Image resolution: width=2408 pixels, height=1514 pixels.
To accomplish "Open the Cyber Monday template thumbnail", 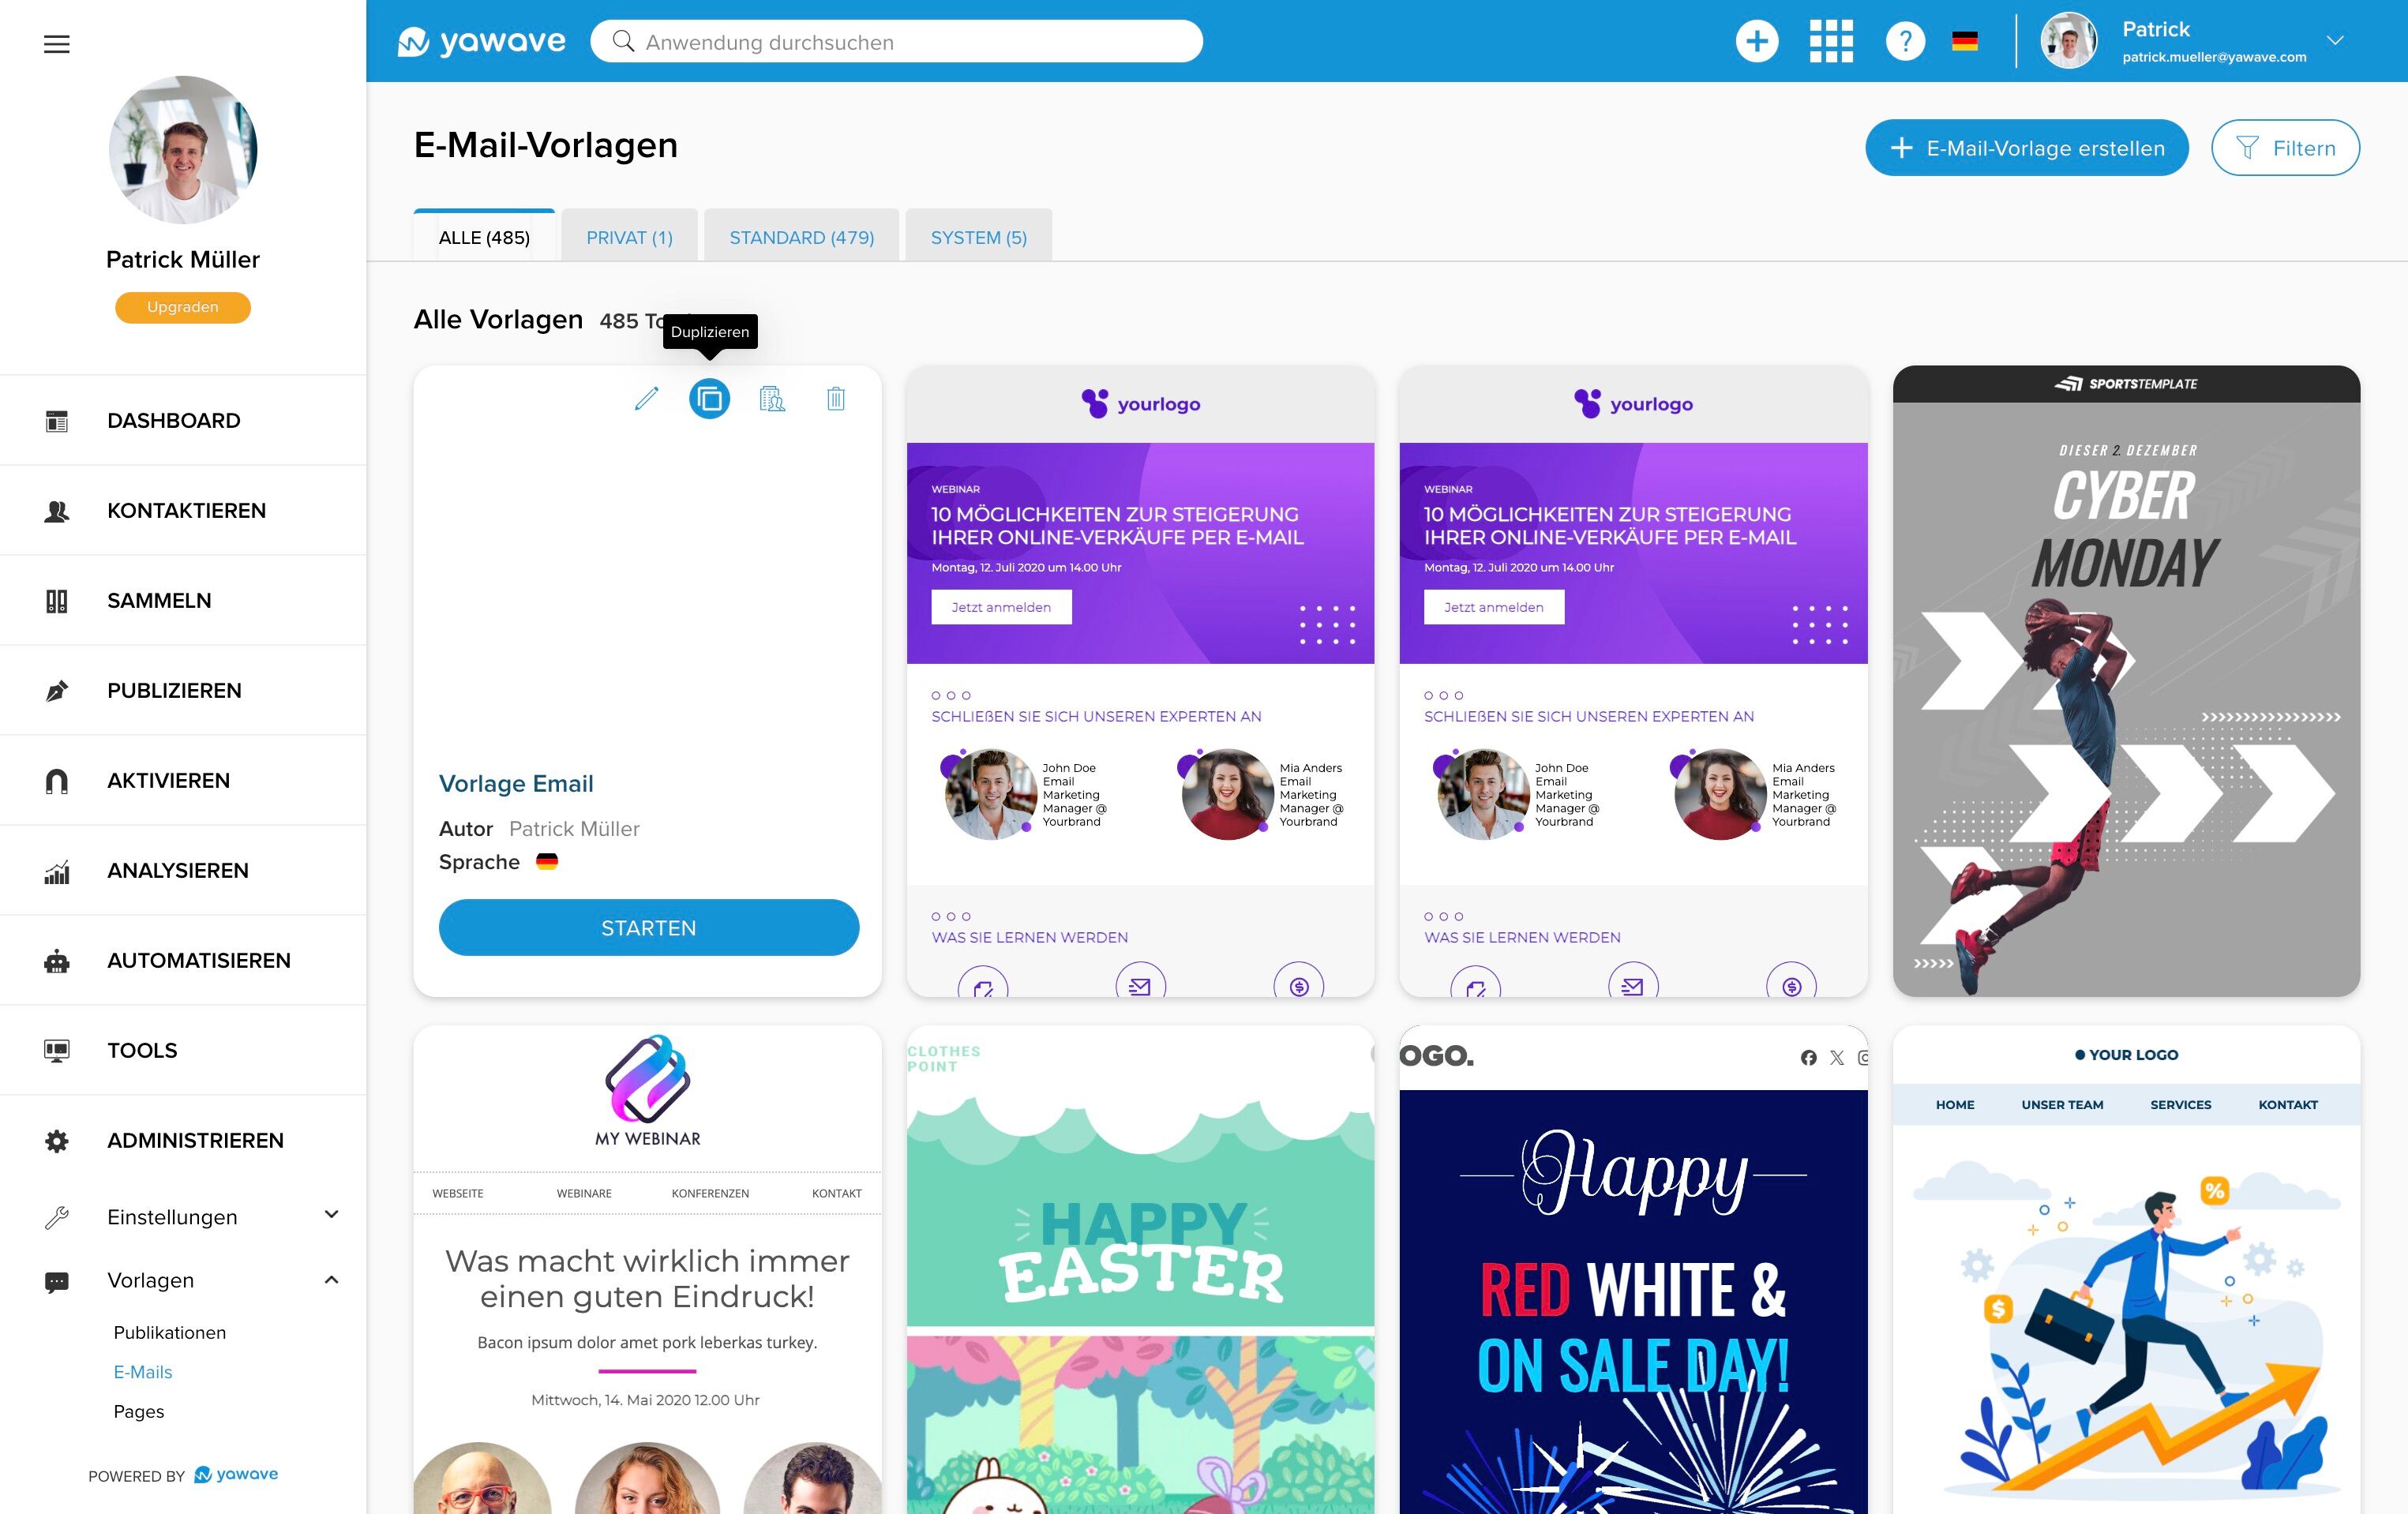I will (x=2126, y=680).
